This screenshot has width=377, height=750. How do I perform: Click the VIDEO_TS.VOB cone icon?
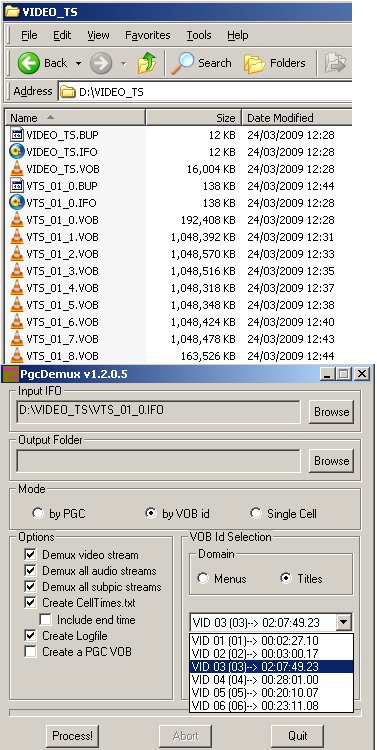pyautogui.click(x=17, y=169)
